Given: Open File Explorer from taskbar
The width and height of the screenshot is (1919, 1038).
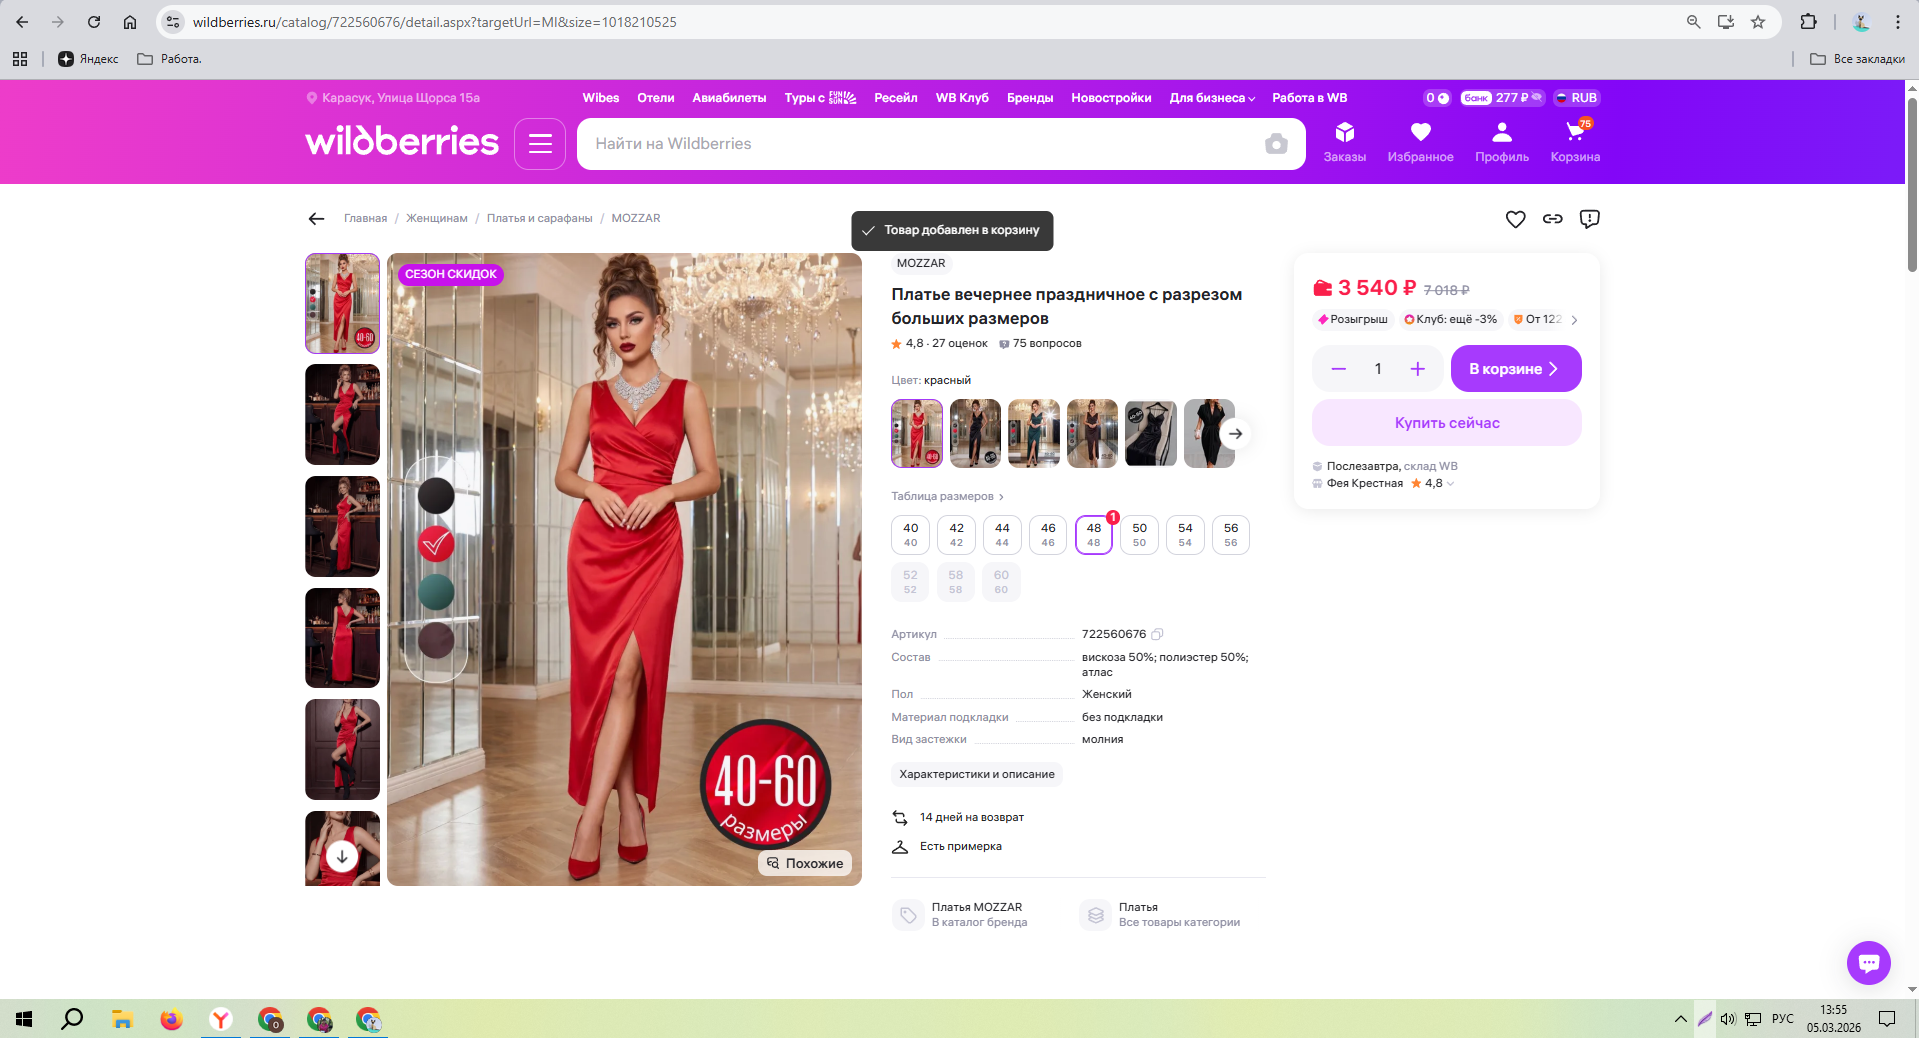Looking at the screenshot, I should [122, 1019].
